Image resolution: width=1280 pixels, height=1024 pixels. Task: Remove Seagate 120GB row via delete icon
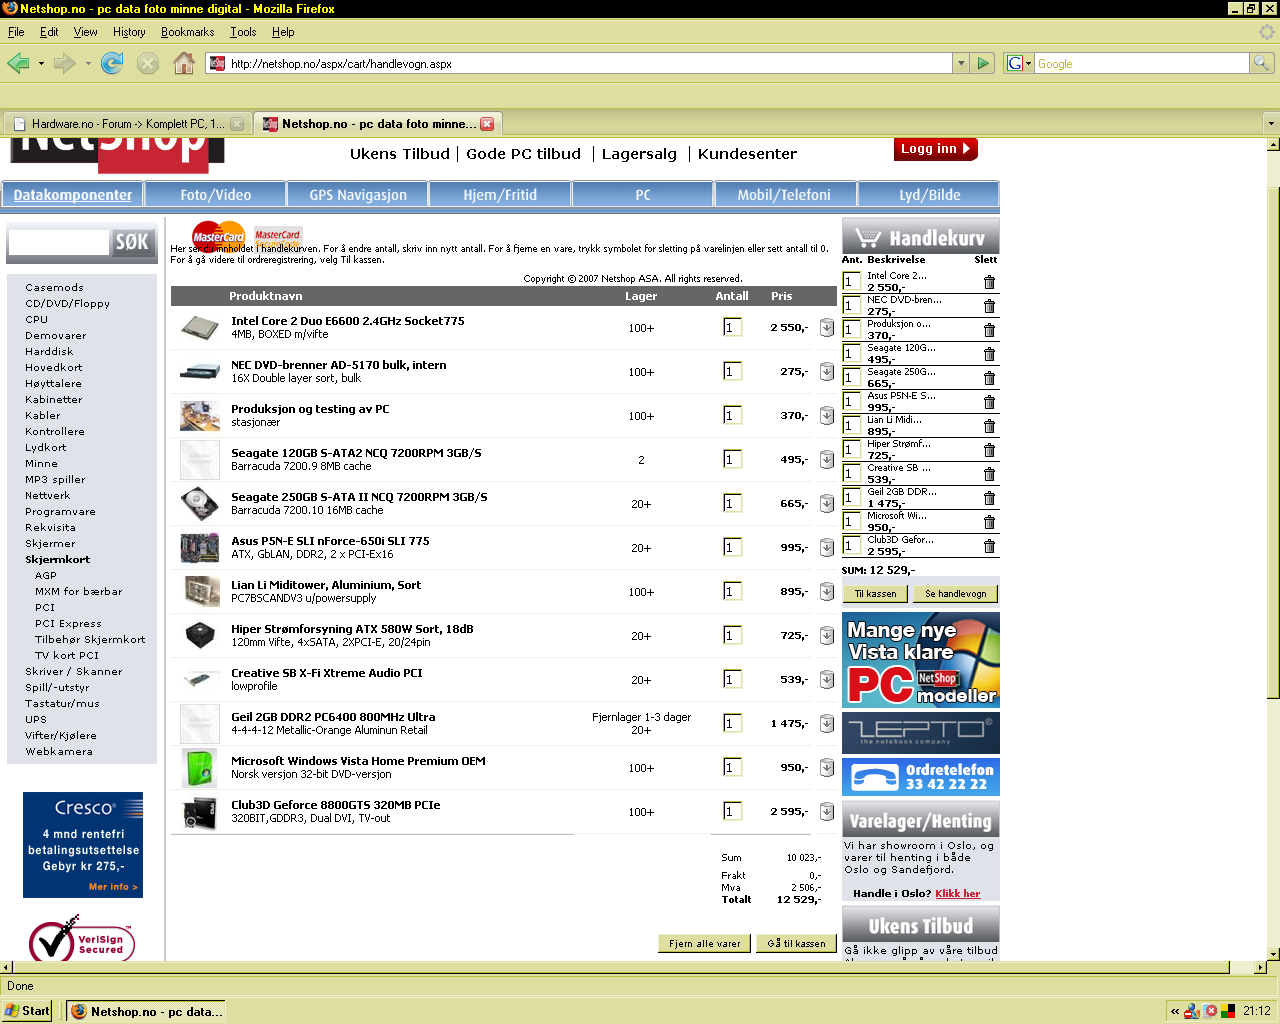tap(827, 460)
